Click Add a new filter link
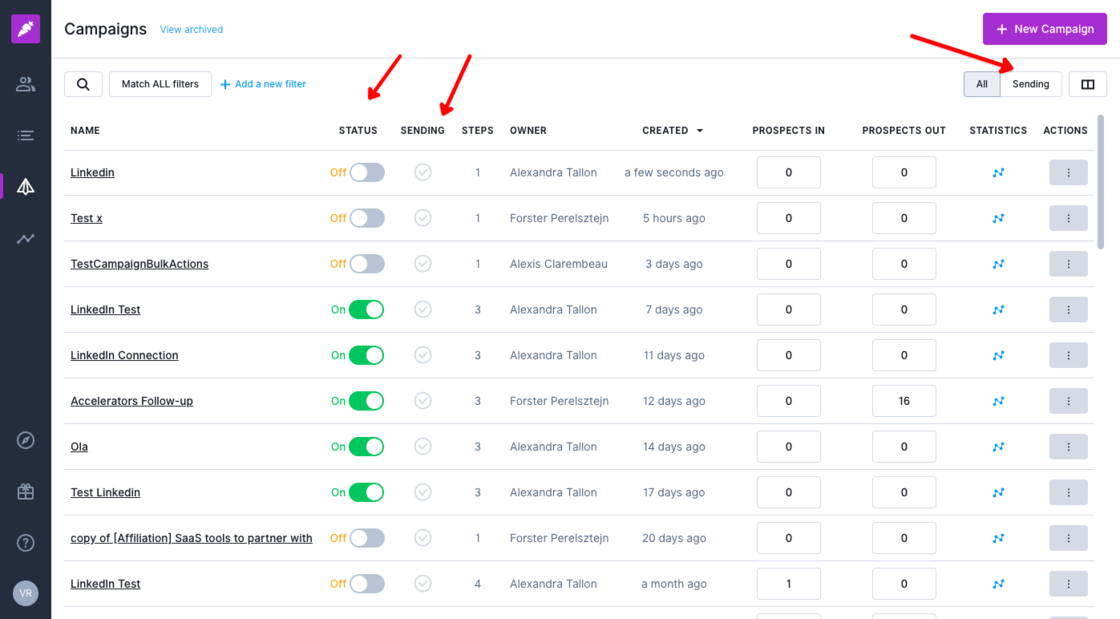 (x=263, y=84)
